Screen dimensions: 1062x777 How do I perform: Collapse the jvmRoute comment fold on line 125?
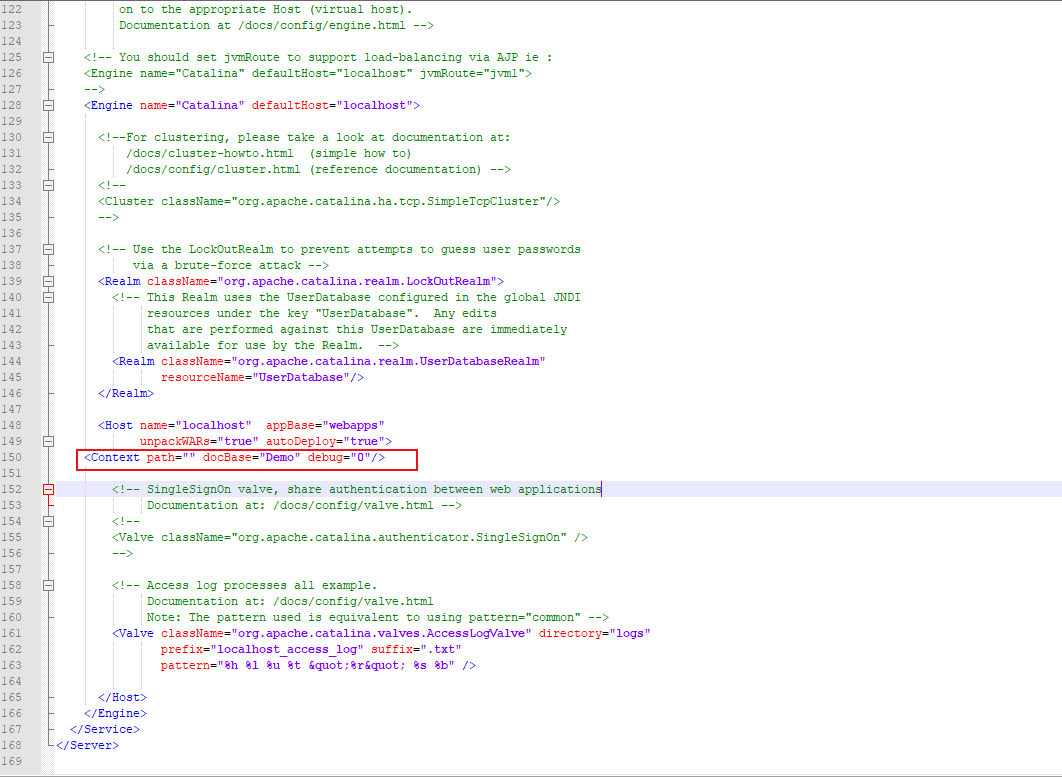coord(47,57)
